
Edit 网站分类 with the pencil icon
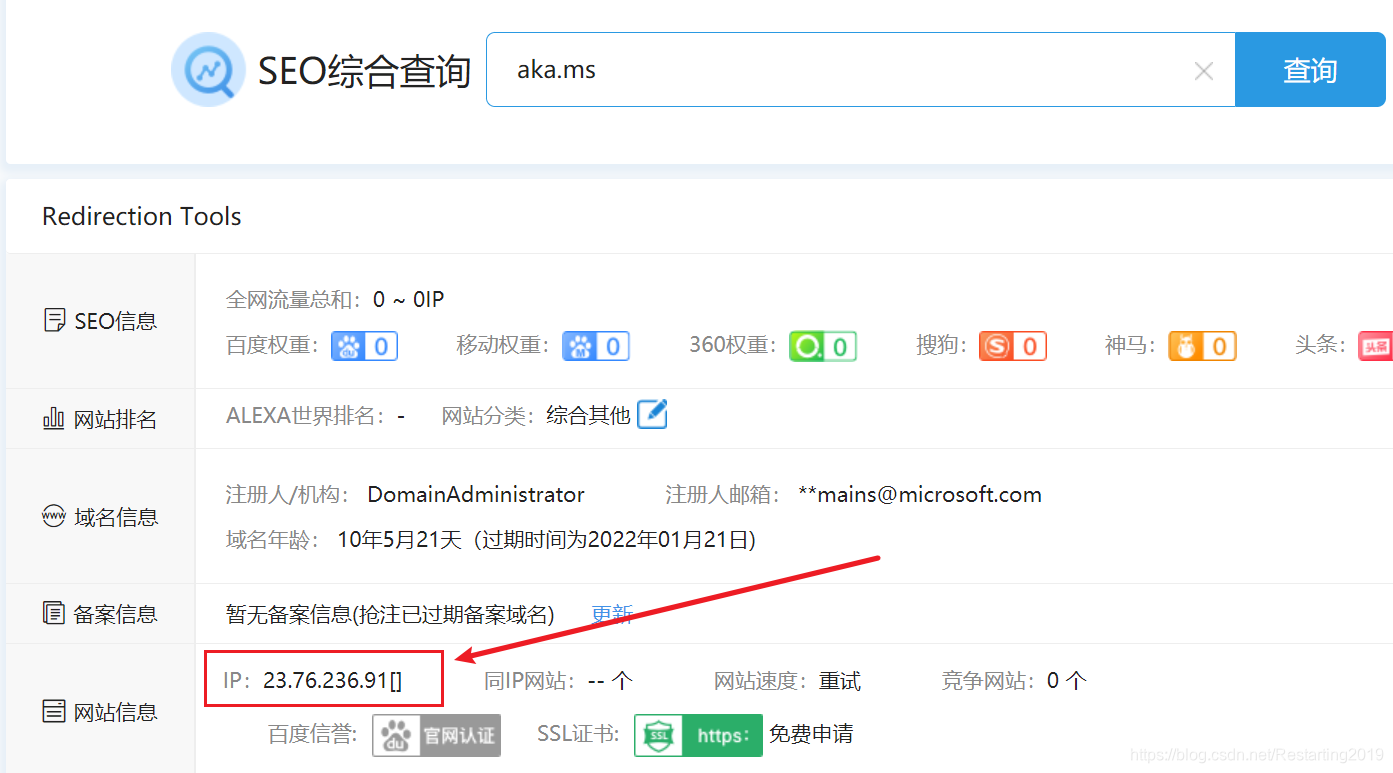(x=652, y=414)
